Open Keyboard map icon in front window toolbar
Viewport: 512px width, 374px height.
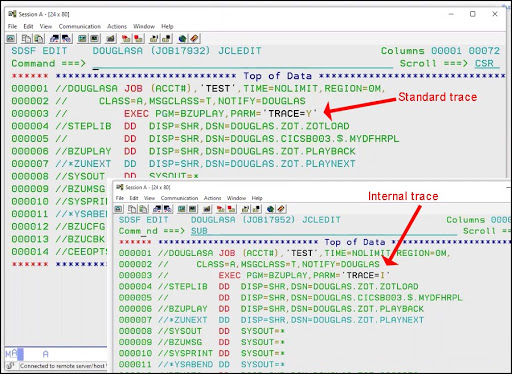(207, 209)
